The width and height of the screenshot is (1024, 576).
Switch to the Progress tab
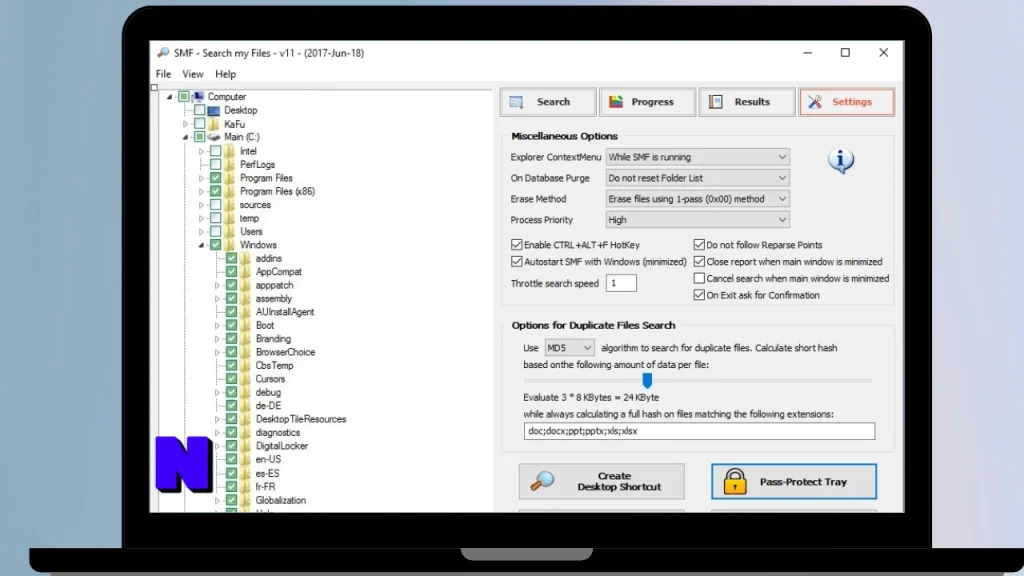click(647, 102)
